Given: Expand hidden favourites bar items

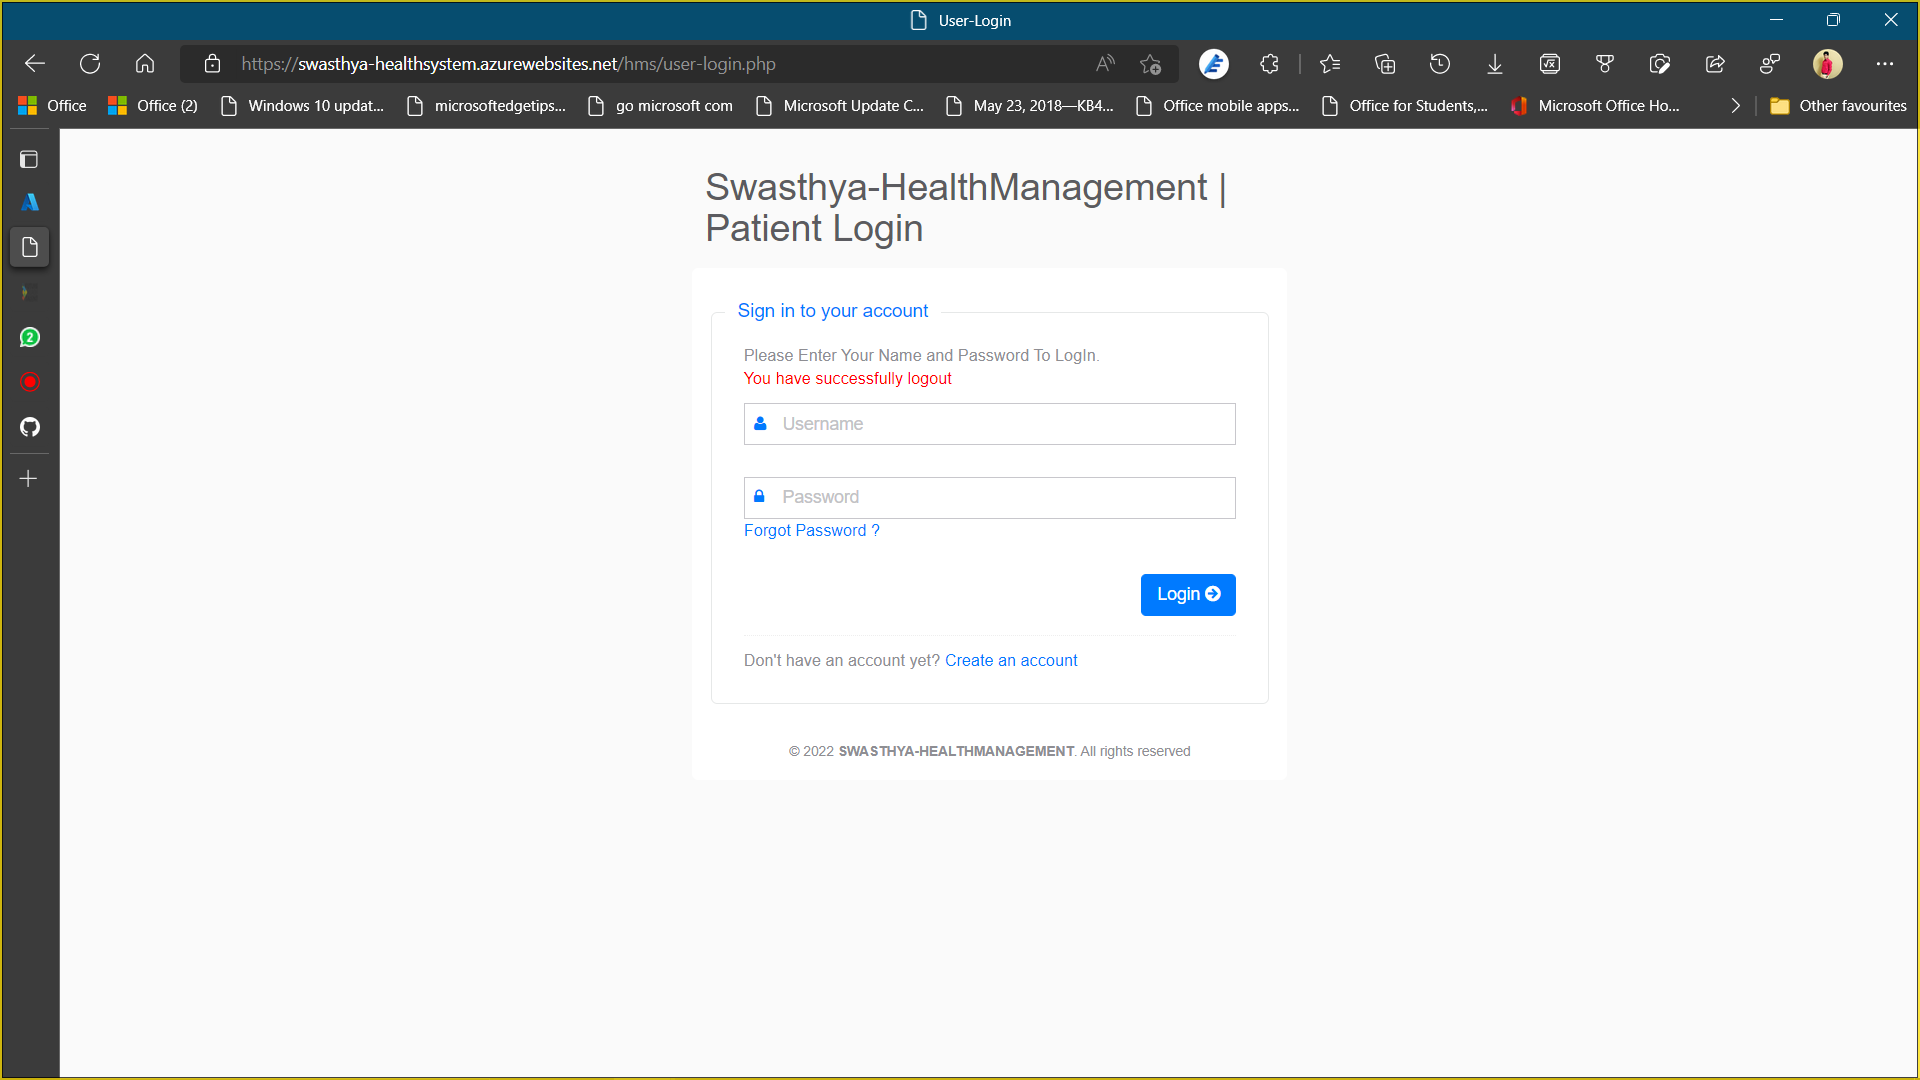Looking at the screenshot, I should coord(1736,106).
